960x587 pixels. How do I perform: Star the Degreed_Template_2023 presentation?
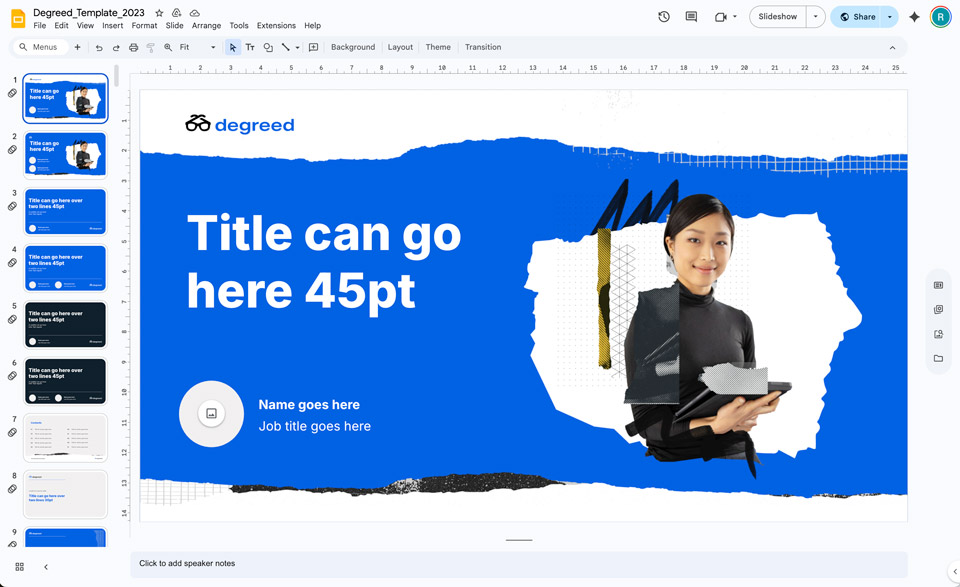(158, 13)
